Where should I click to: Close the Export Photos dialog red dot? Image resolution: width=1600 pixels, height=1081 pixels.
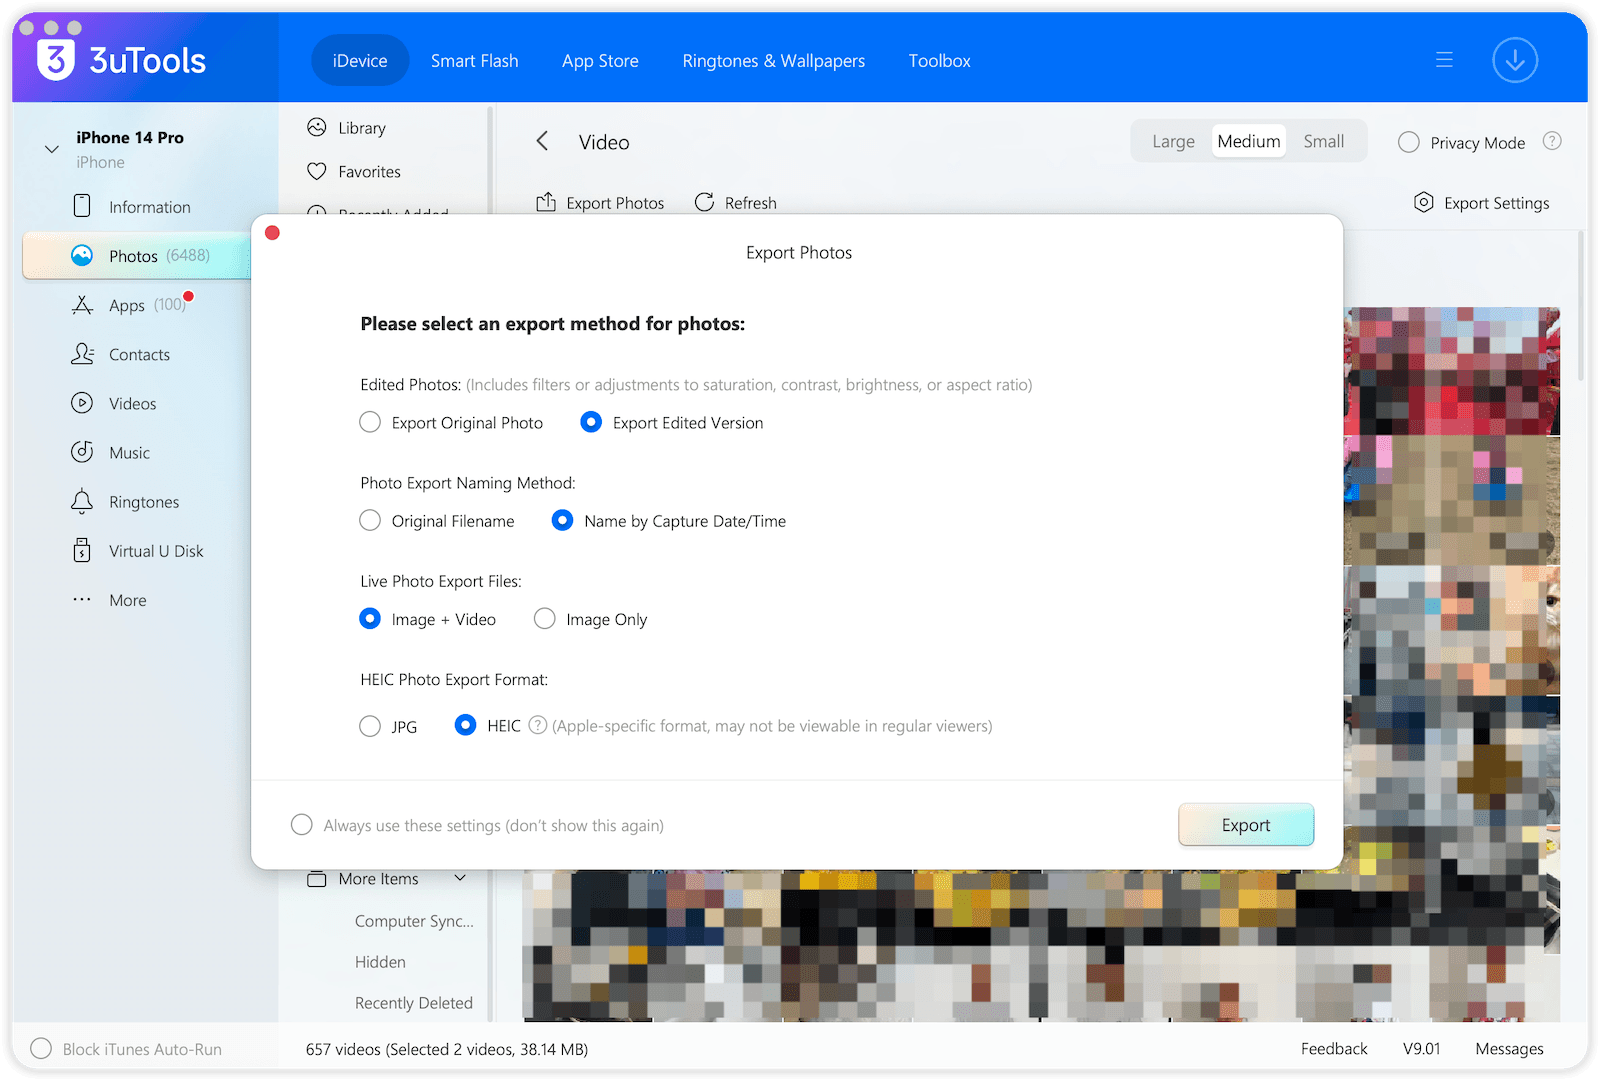coord(272,233)
